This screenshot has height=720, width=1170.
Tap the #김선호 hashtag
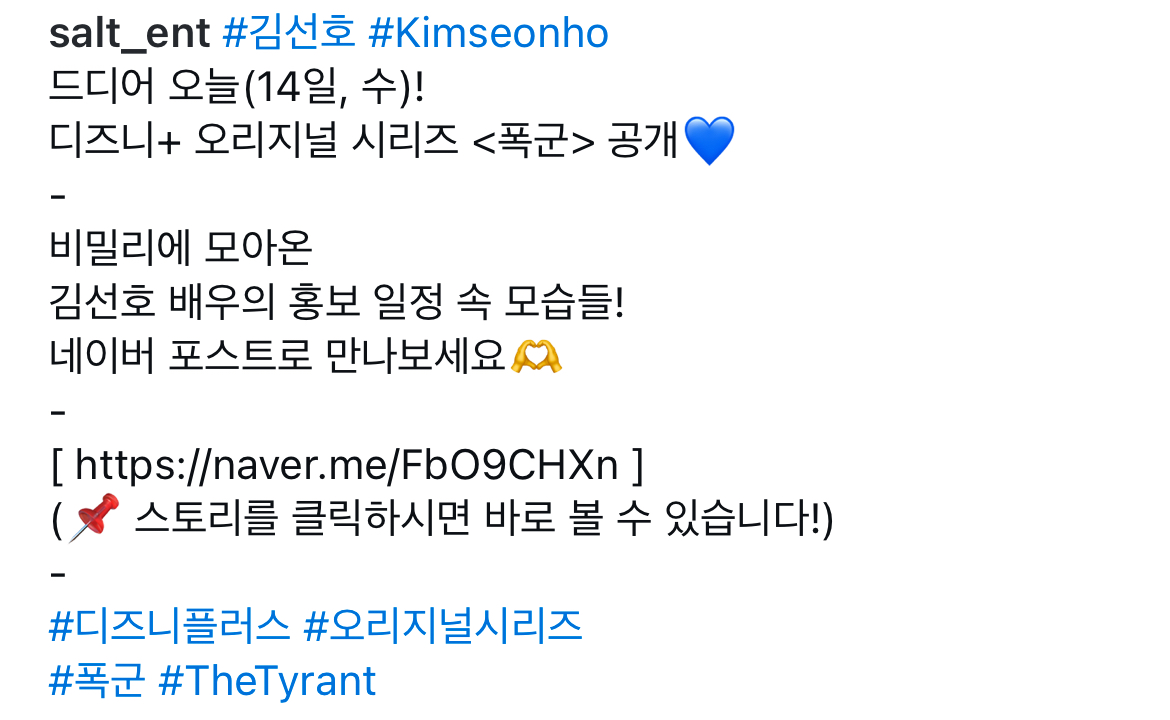click(289, 34)
